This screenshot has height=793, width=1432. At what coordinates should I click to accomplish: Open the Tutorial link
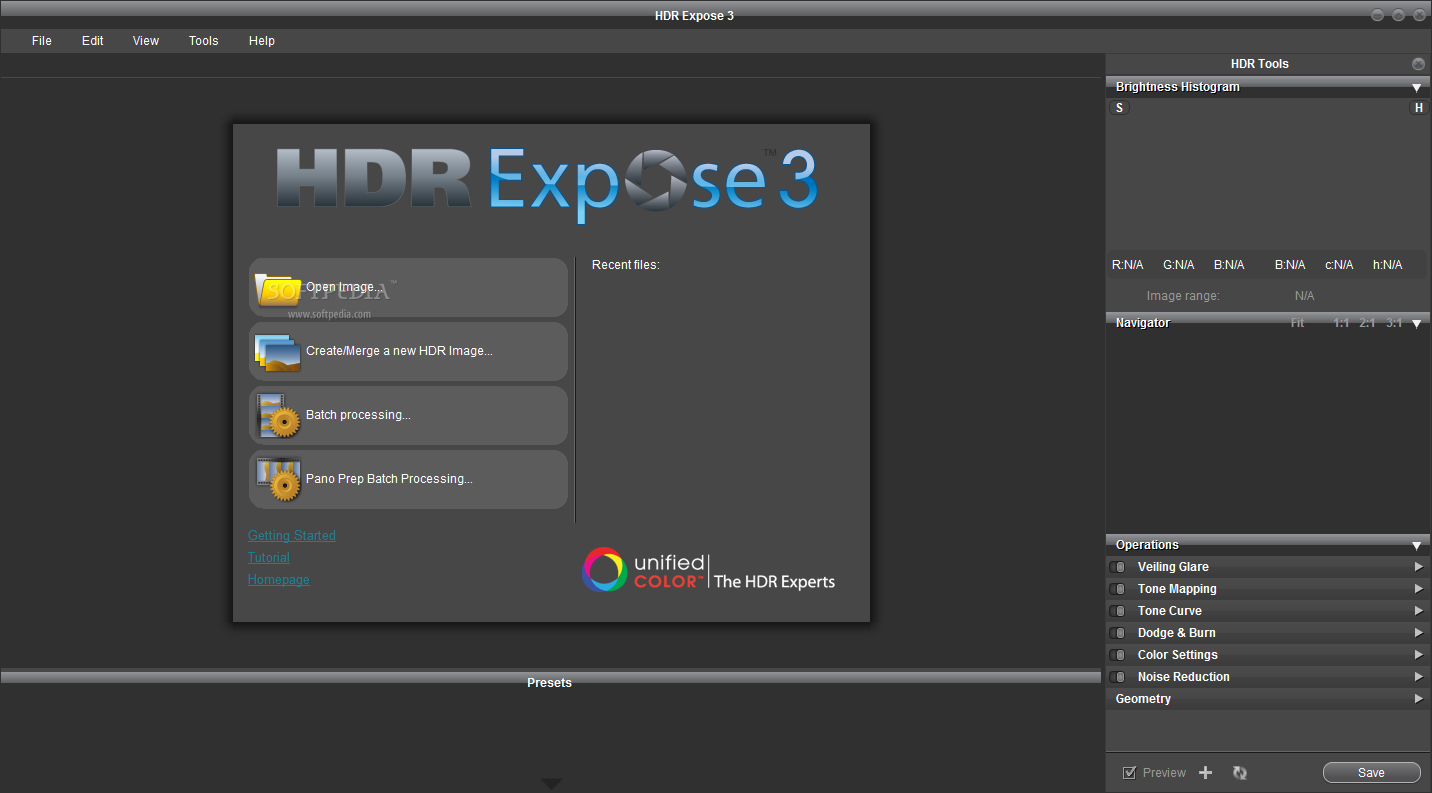point(269,558)
